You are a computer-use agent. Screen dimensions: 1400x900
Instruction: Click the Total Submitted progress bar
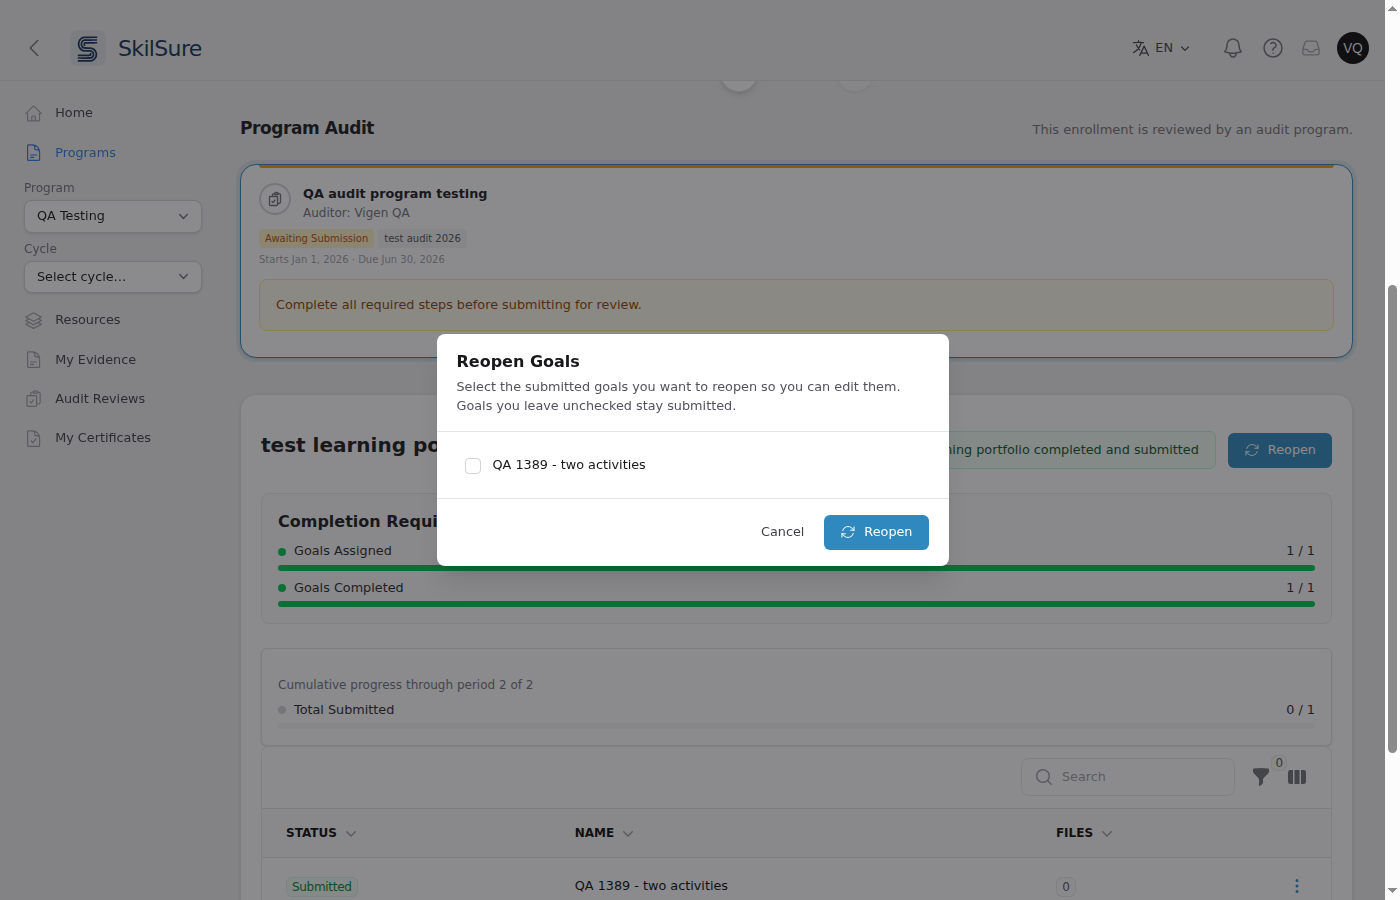point(796,726)
